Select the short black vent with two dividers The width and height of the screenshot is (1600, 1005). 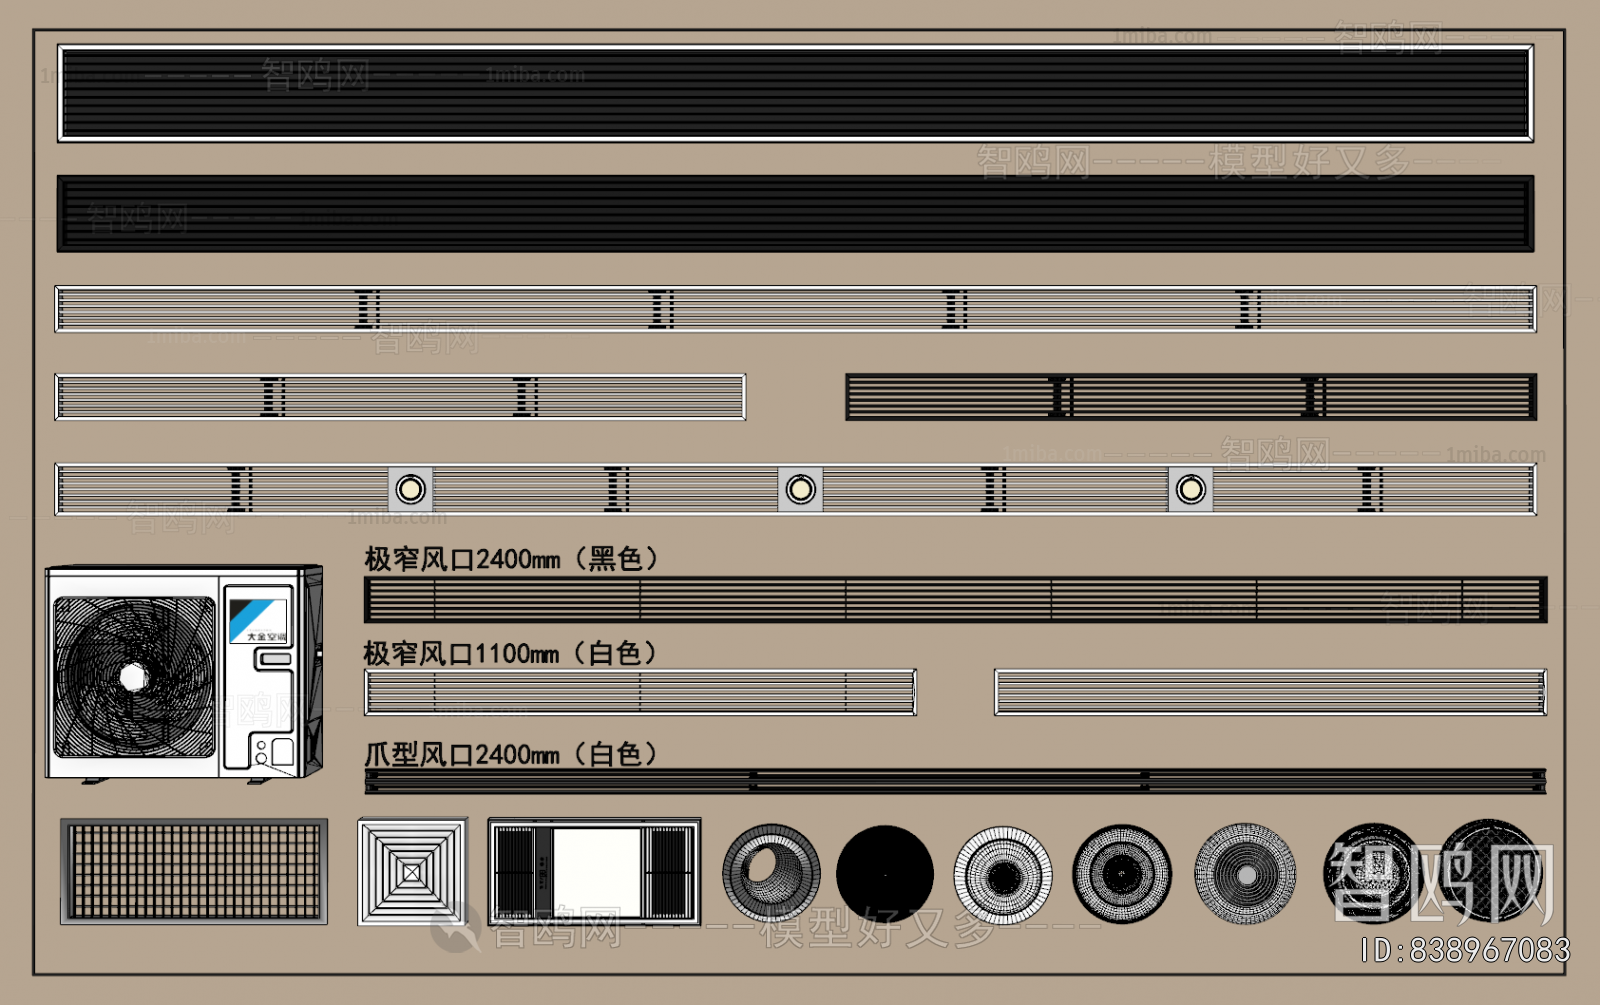[1190, 397]
